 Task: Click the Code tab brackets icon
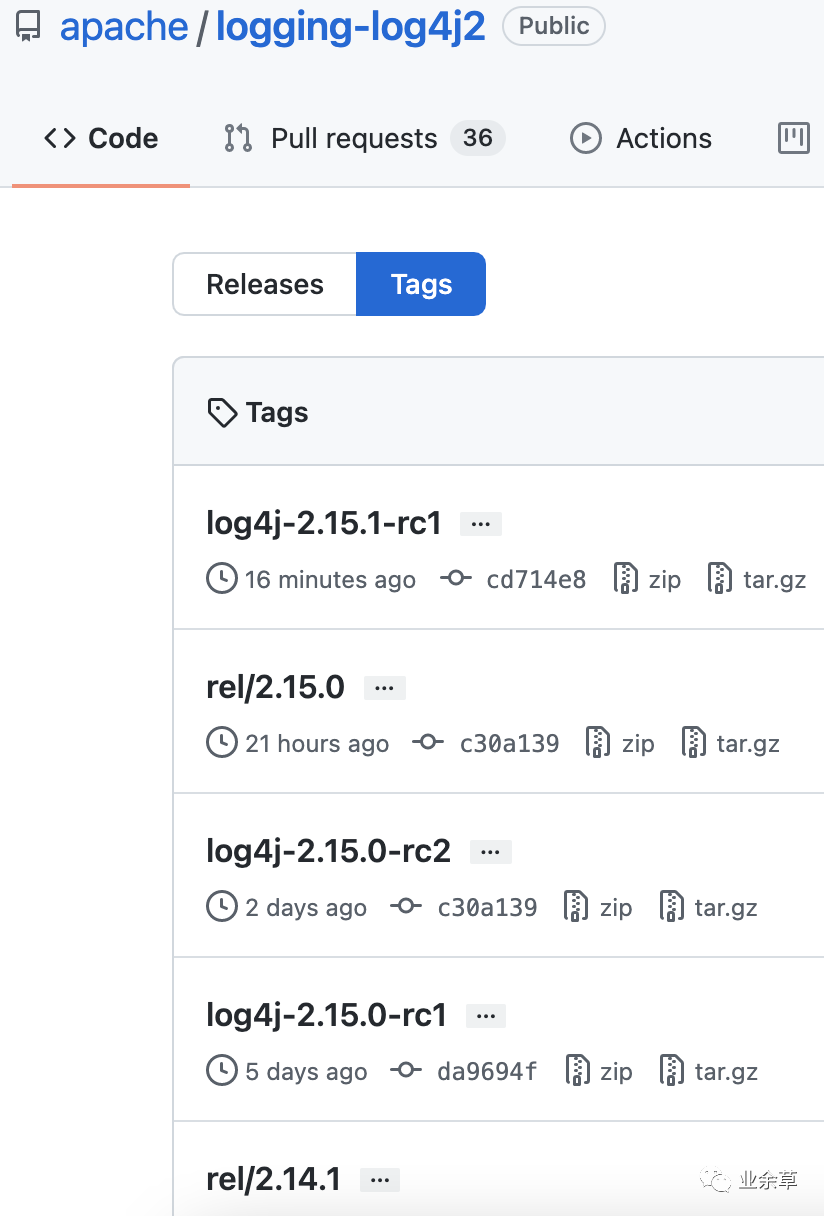60,138
